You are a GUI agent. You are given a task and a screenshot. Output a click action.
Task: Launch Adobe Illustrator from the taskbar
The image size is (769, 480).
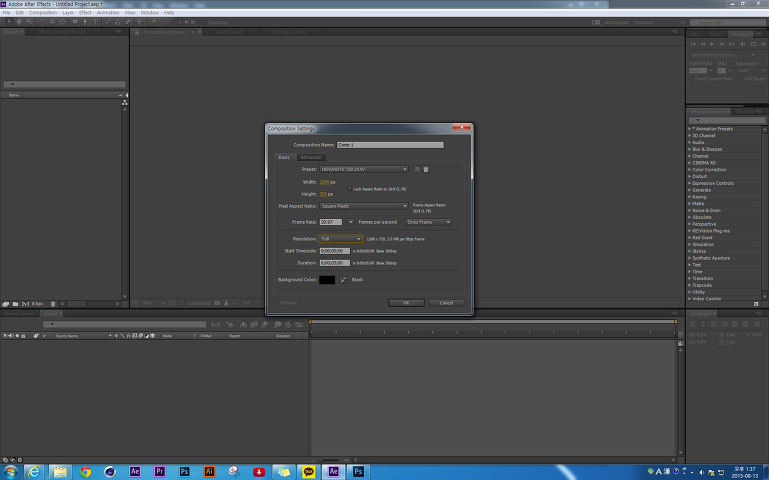pyautogui.click(x=209, y=471)
